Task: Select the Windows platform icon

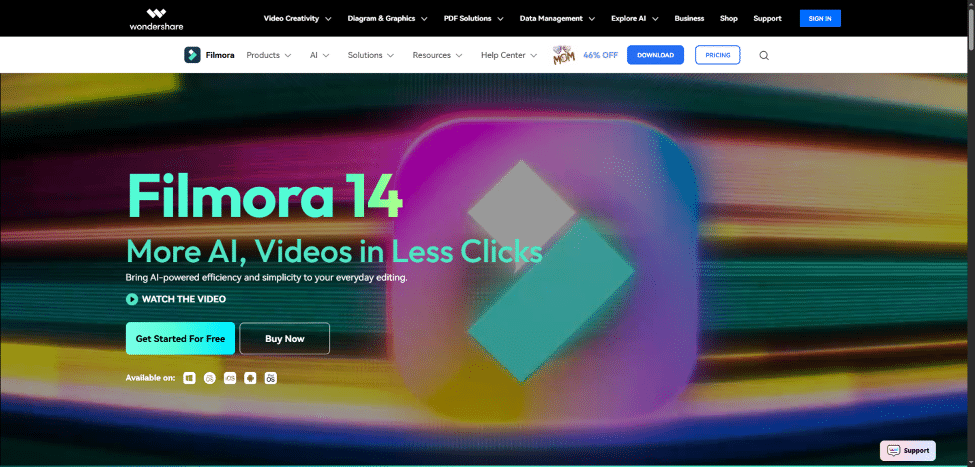Action: coord(189,378)
